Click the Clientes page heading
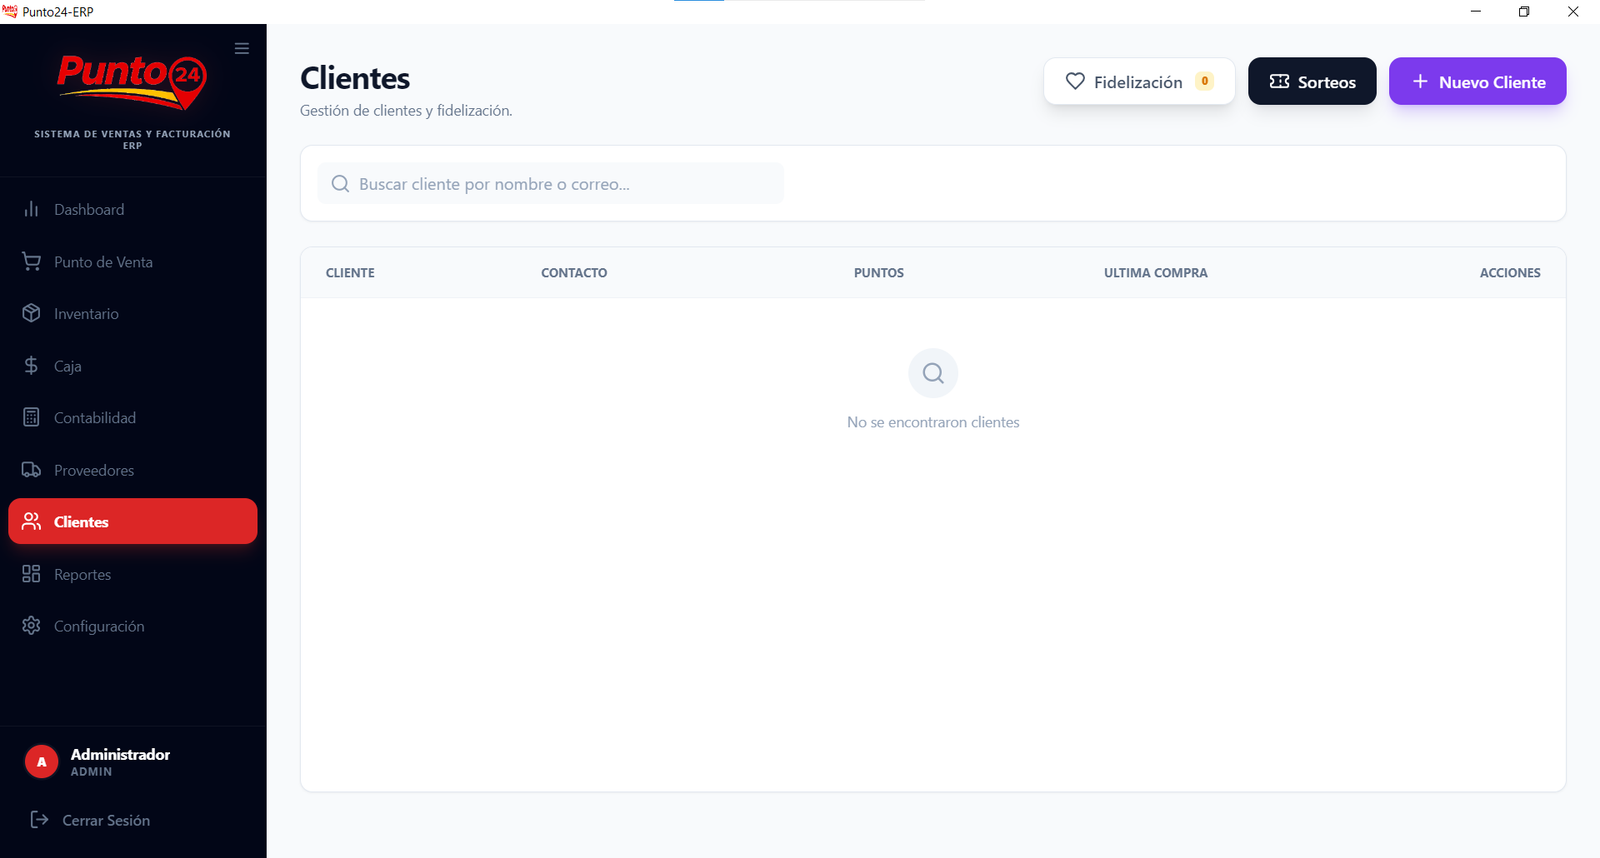The width and height of the screenshot is (1600, 858). click(x=355, y=78)
